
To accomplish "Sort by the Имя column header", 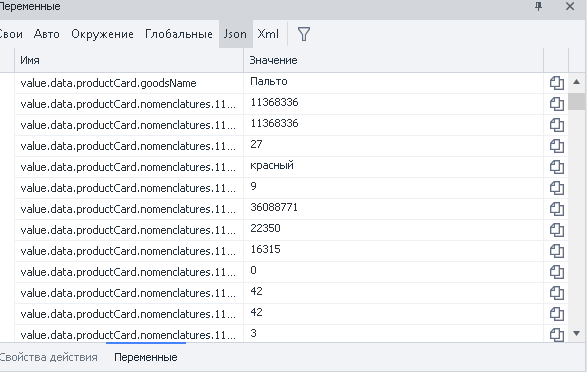I will (129, 60).
